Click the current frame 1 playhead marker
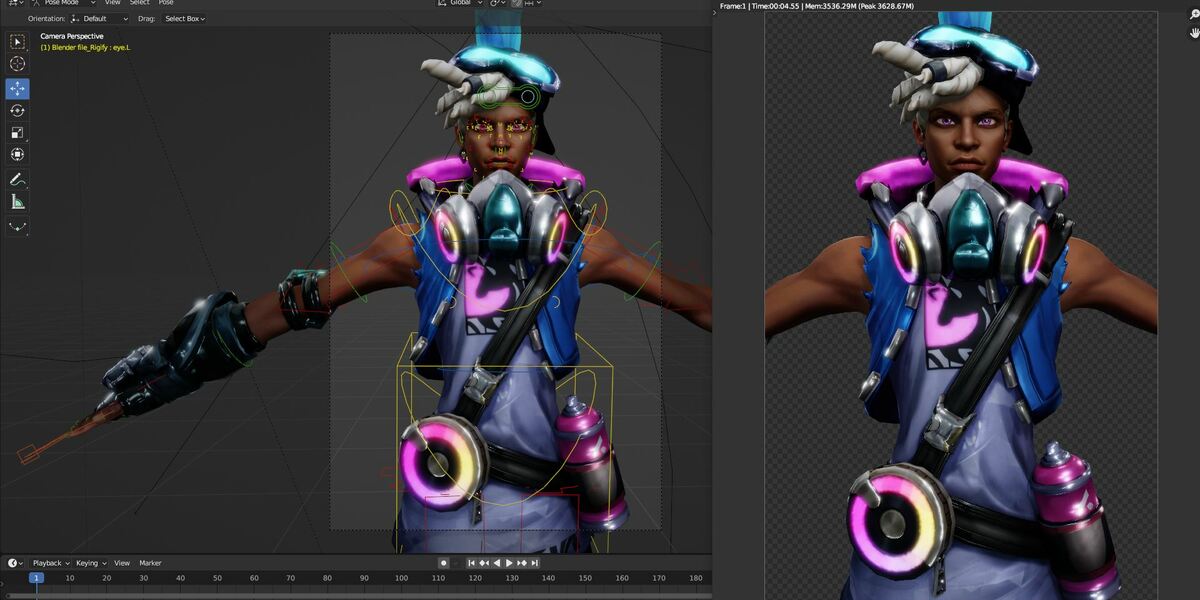 pyautogui.click(x=36, y=577)
